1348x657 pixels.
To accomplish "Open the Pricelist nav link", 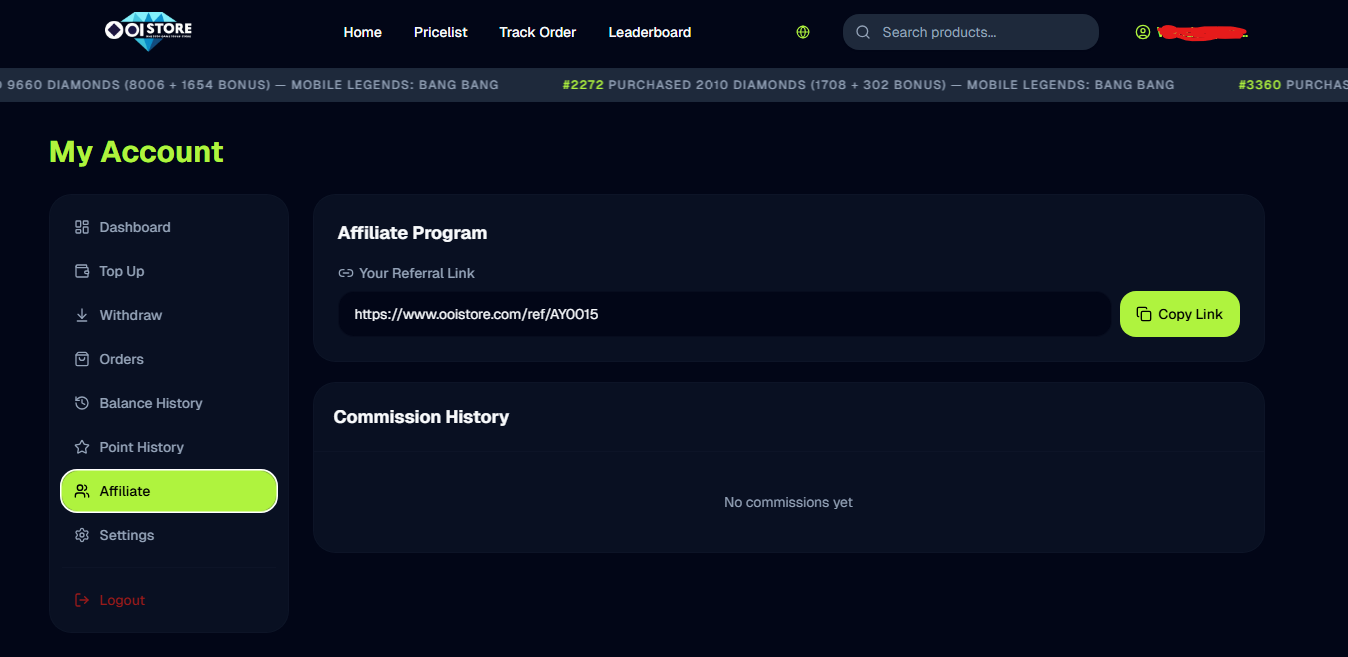I will pos(441,32).
